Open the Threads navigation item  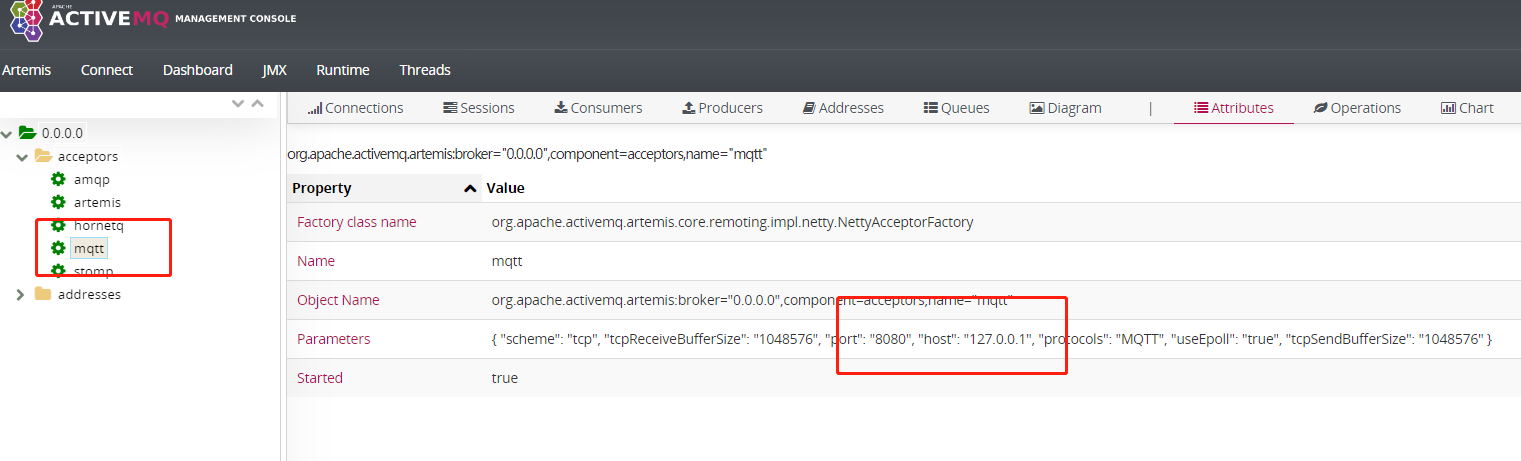coord(425,70)
